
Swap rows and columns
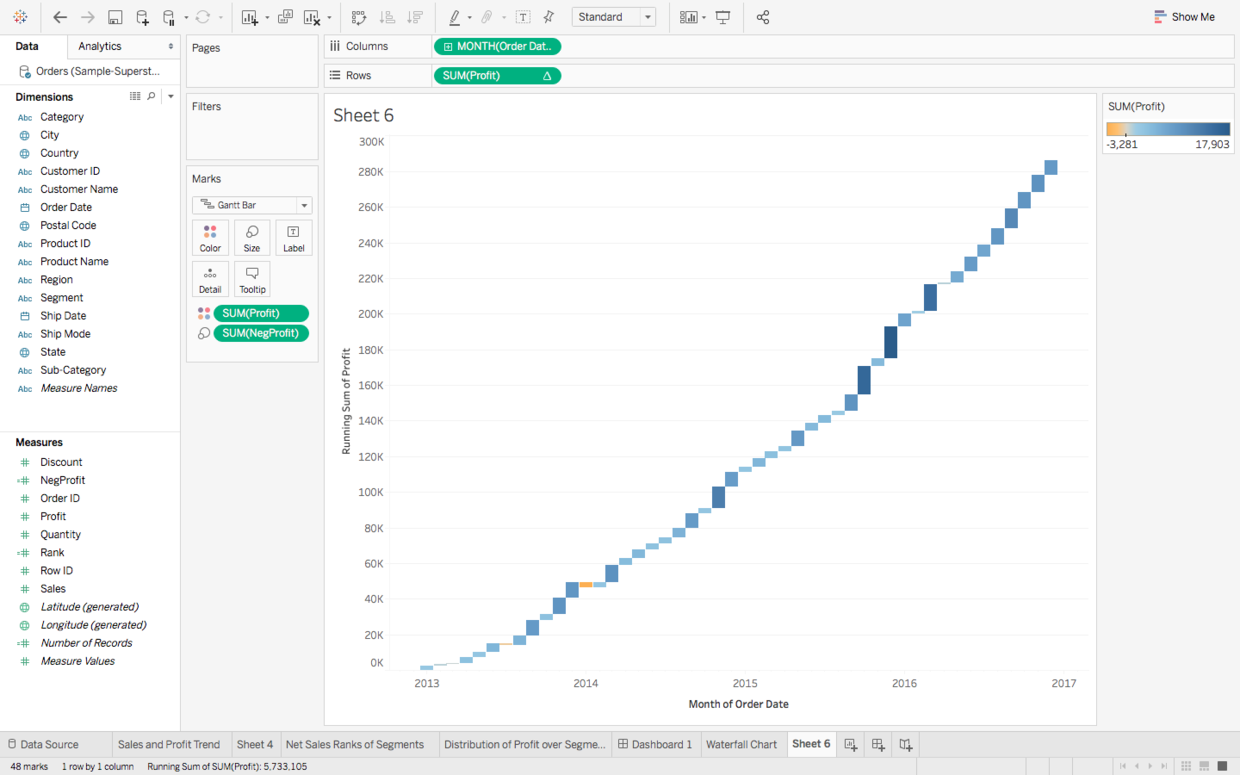359,17
